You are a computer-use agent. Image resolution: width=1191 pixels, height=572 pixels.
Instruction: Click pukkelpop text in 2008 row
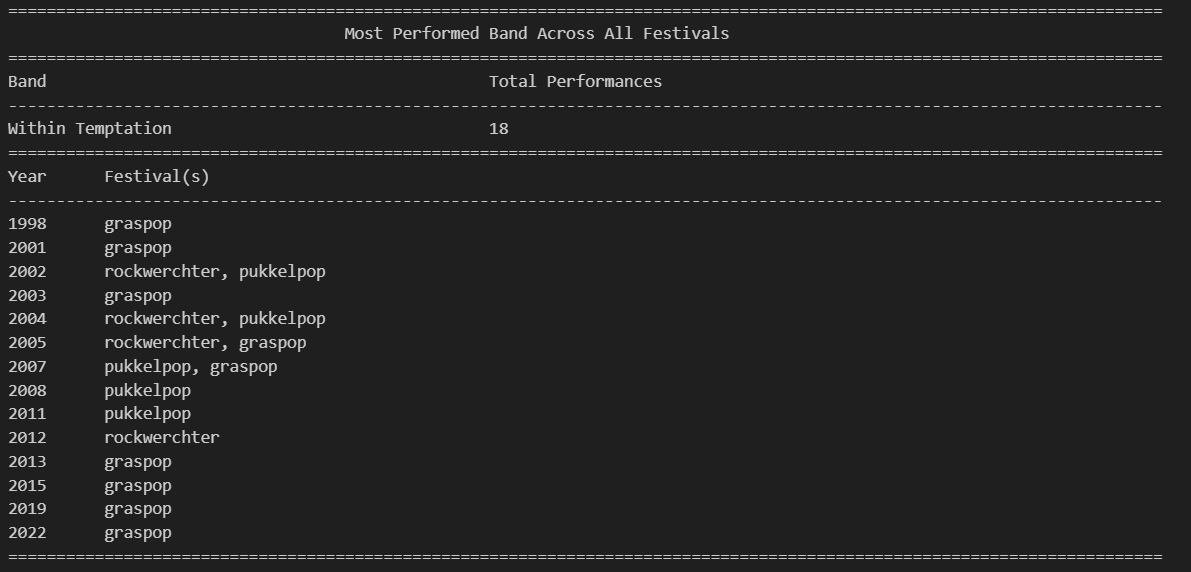(147, 390)
